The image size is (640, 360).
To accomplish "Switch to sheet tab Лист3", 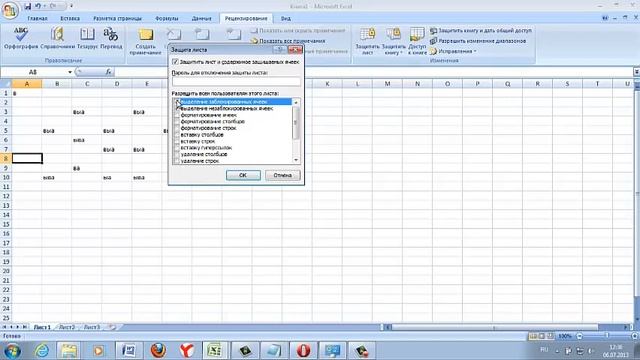I will click(92, 327).
